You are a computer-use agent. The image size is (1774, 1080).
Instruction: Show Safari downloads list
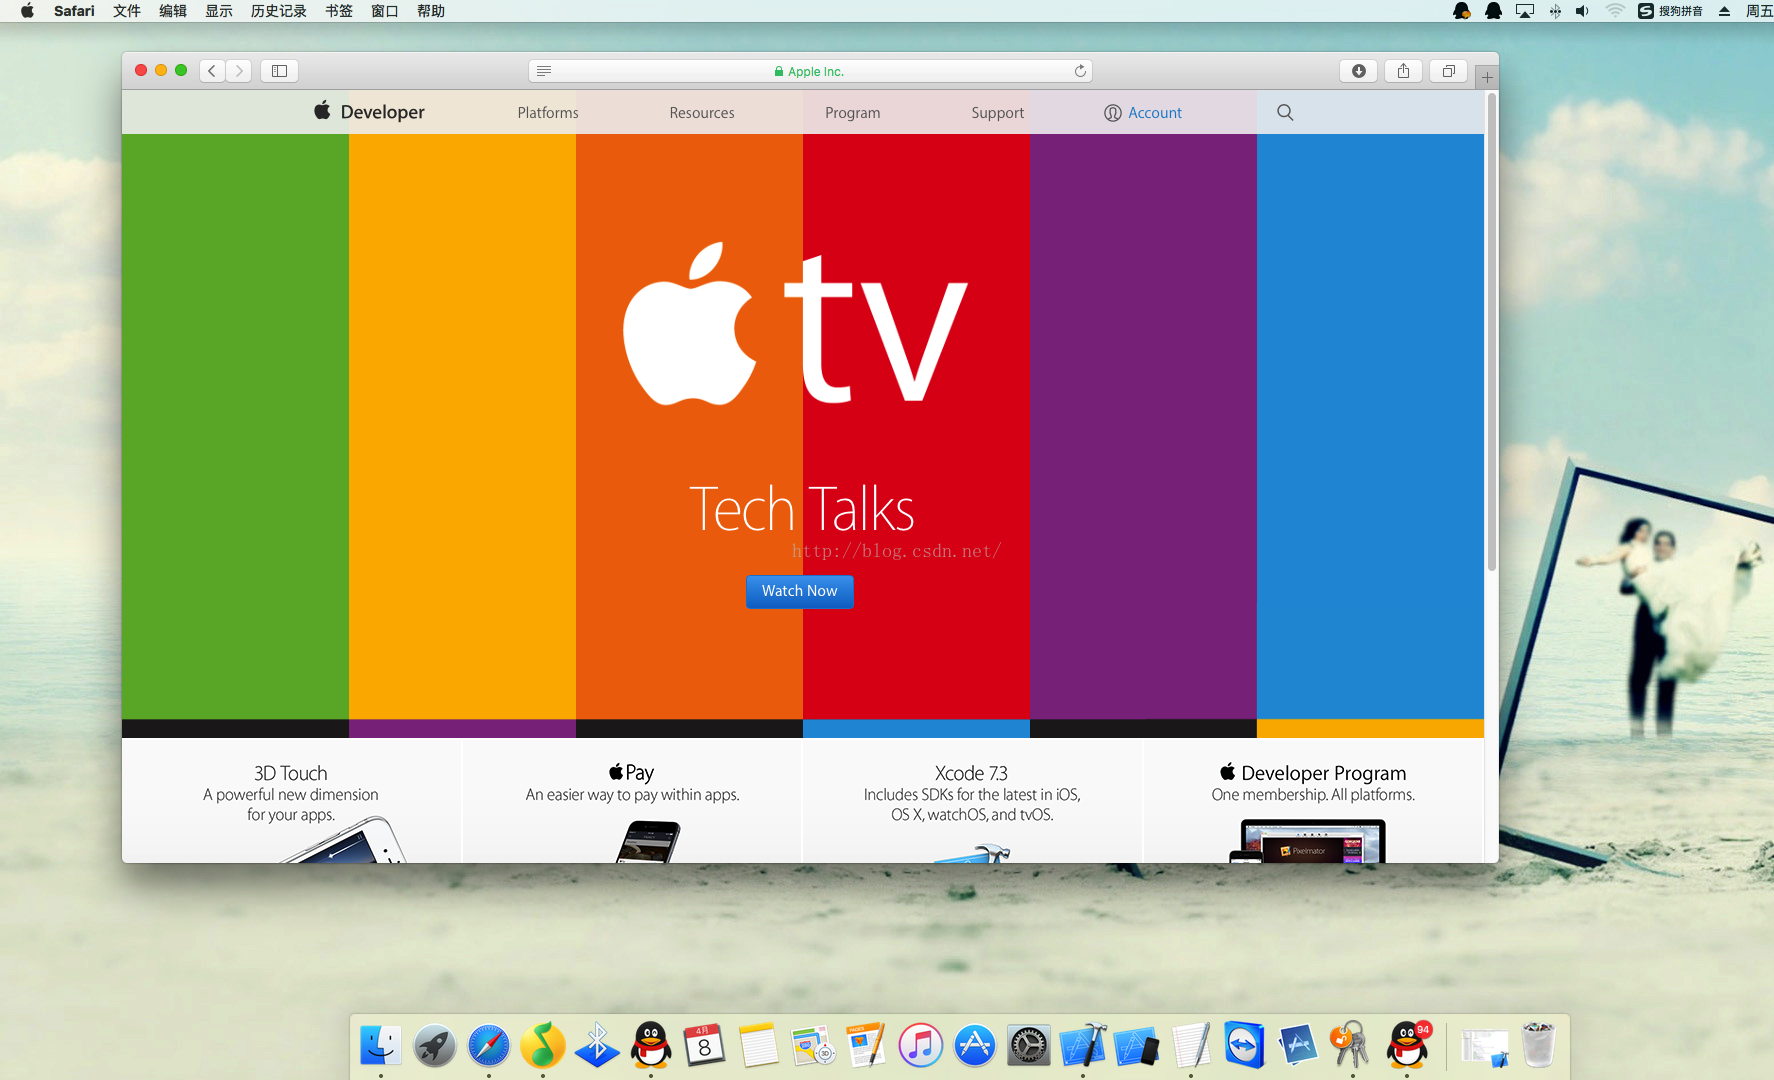[x=1359, y=71]
